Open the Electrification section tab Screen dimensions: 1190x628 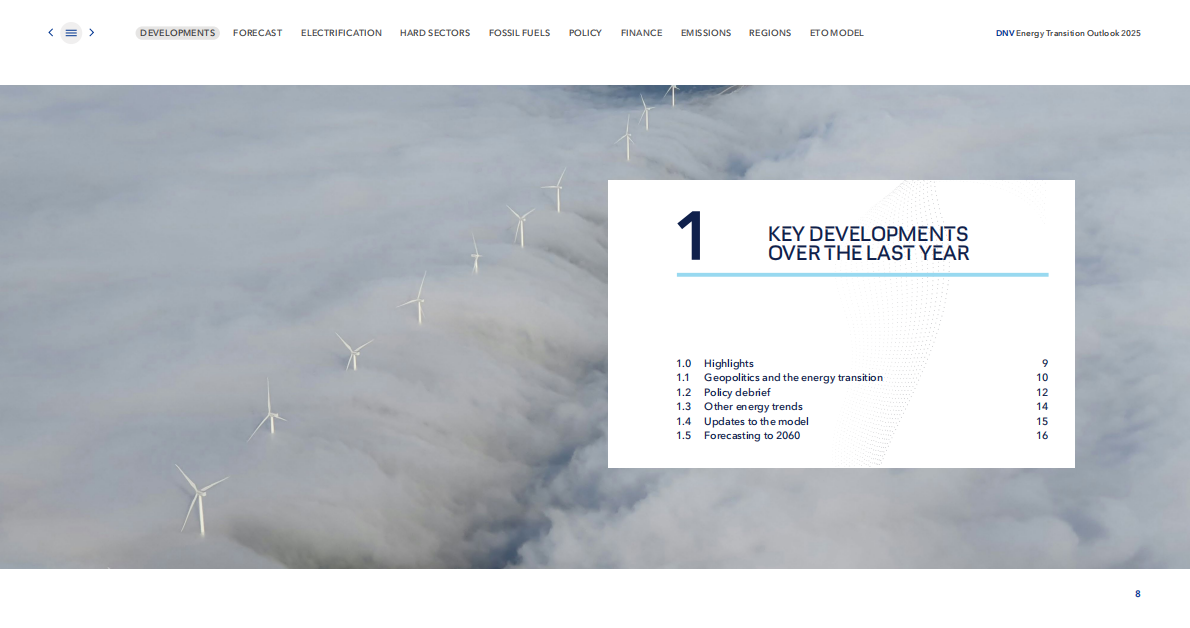pos(341,33)
